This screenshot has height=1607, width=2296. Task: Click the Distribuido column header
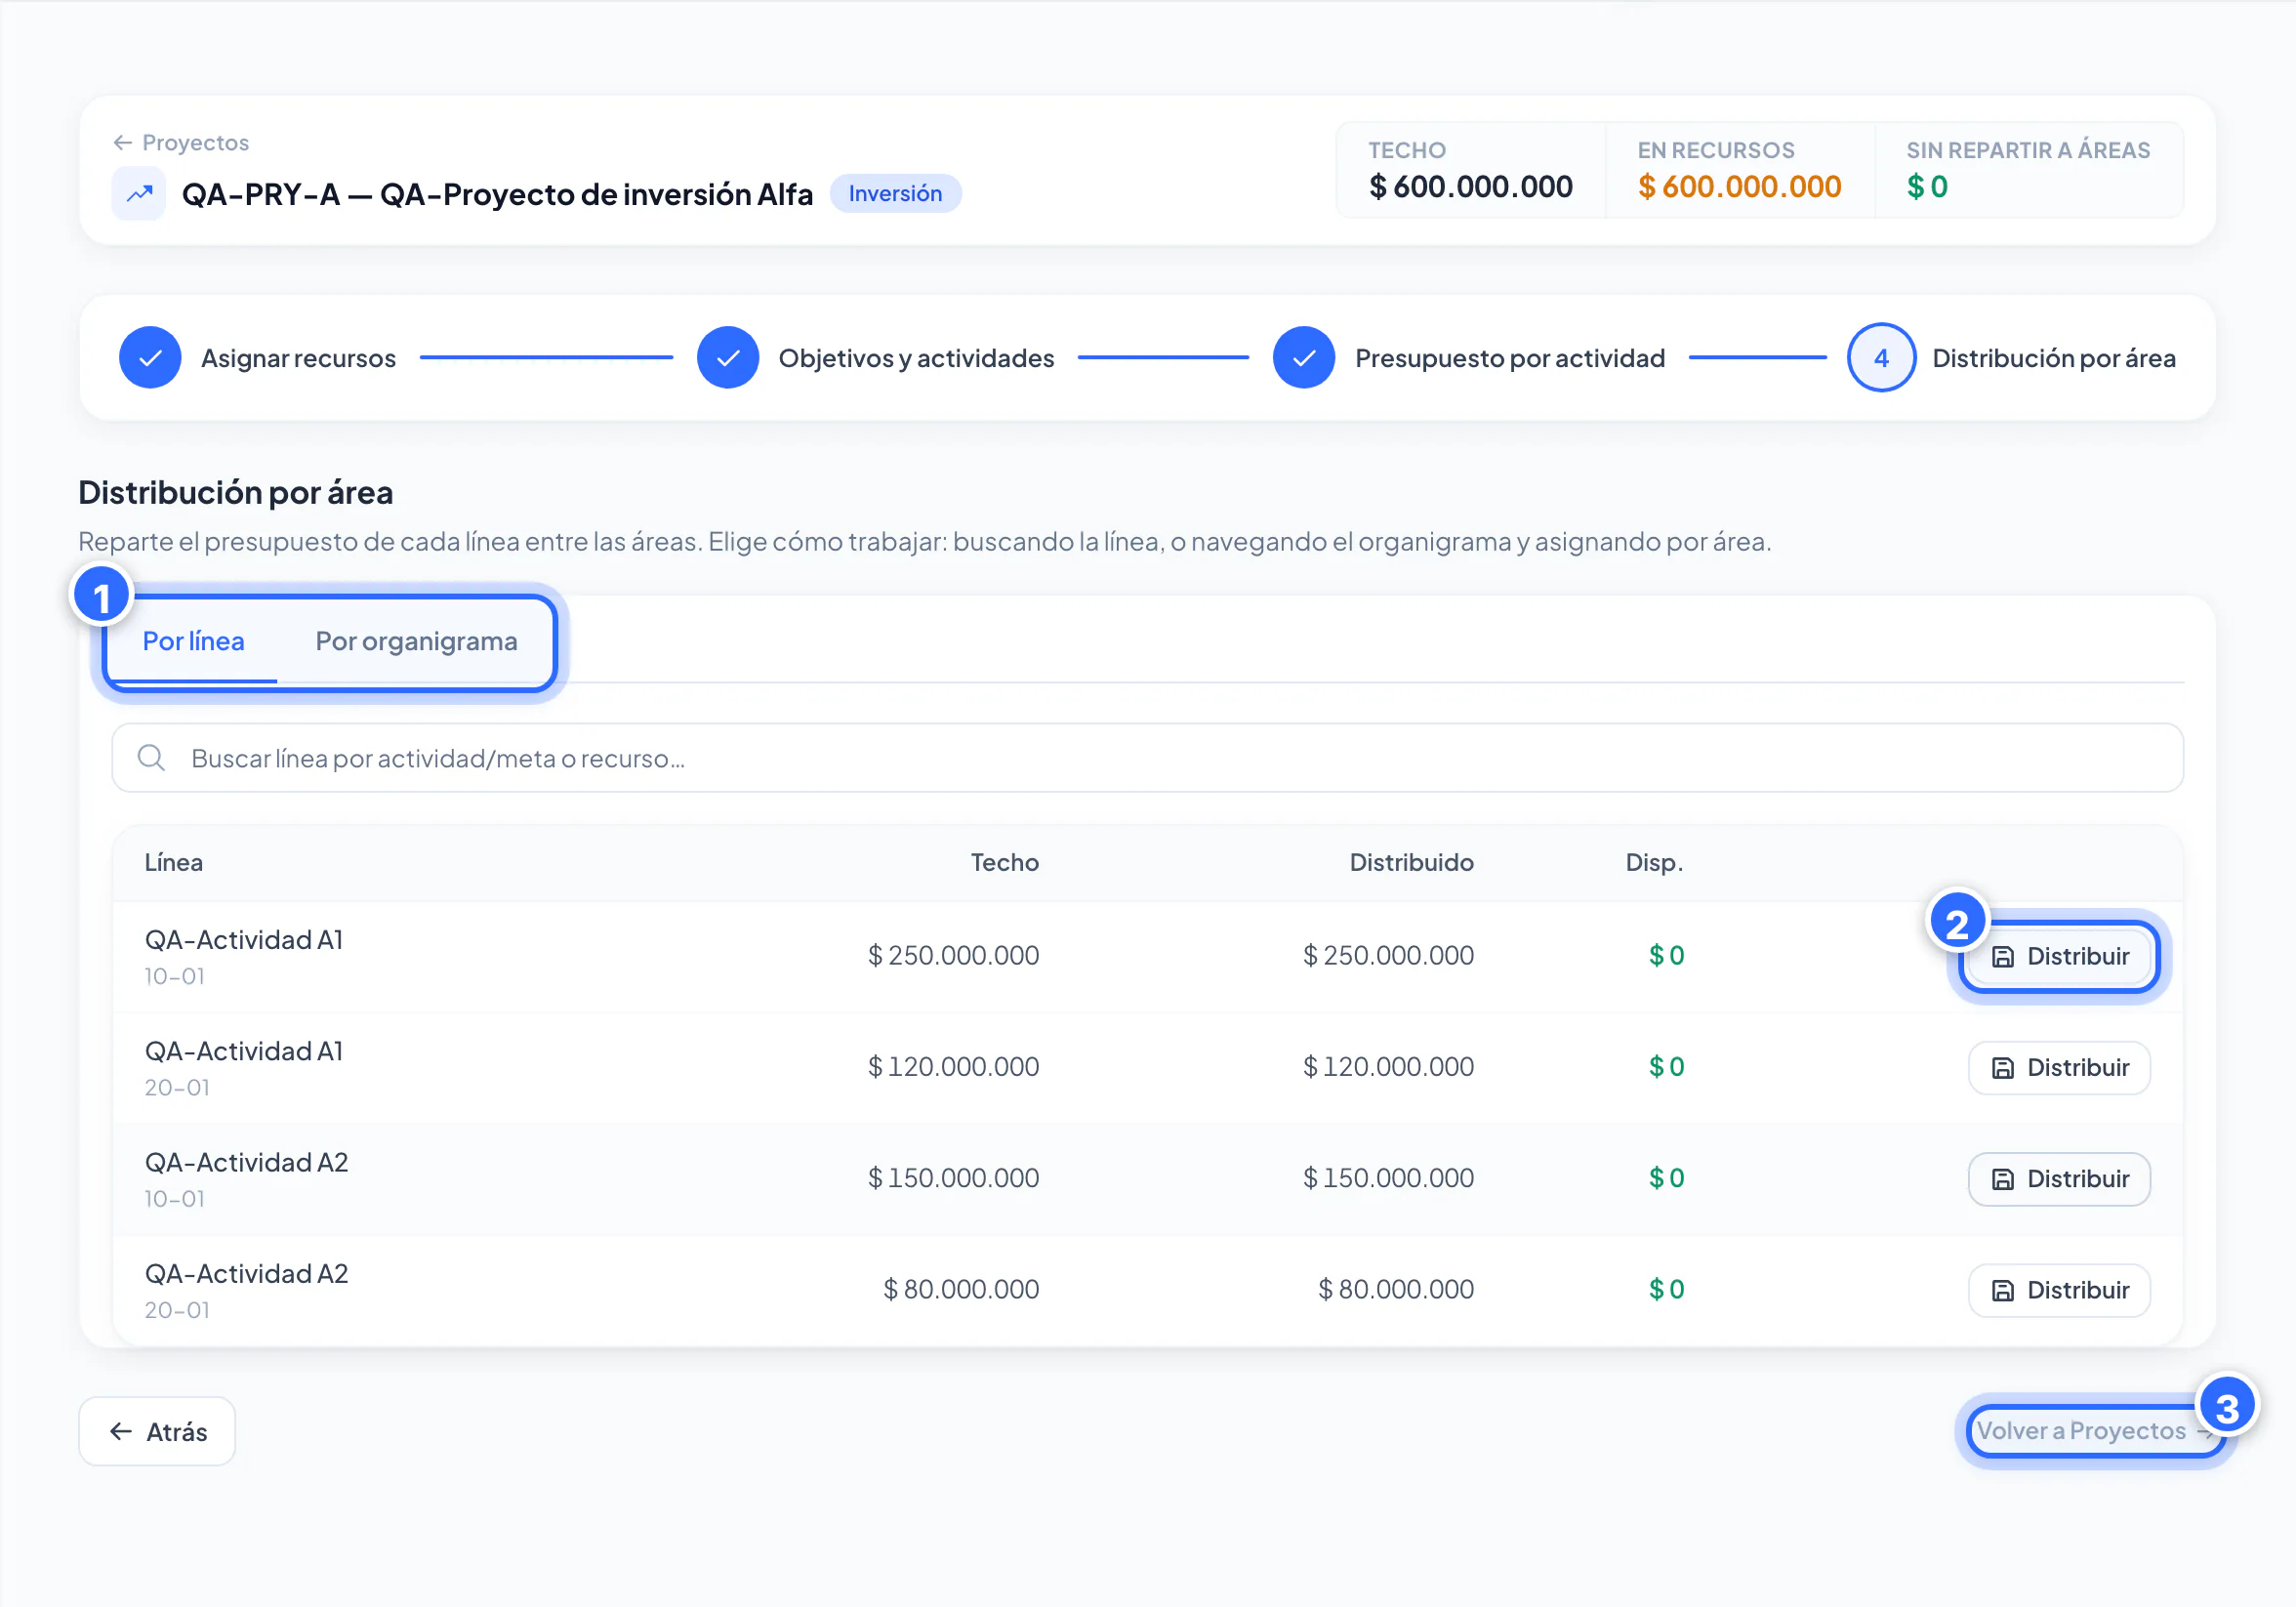coord(1411,863)
